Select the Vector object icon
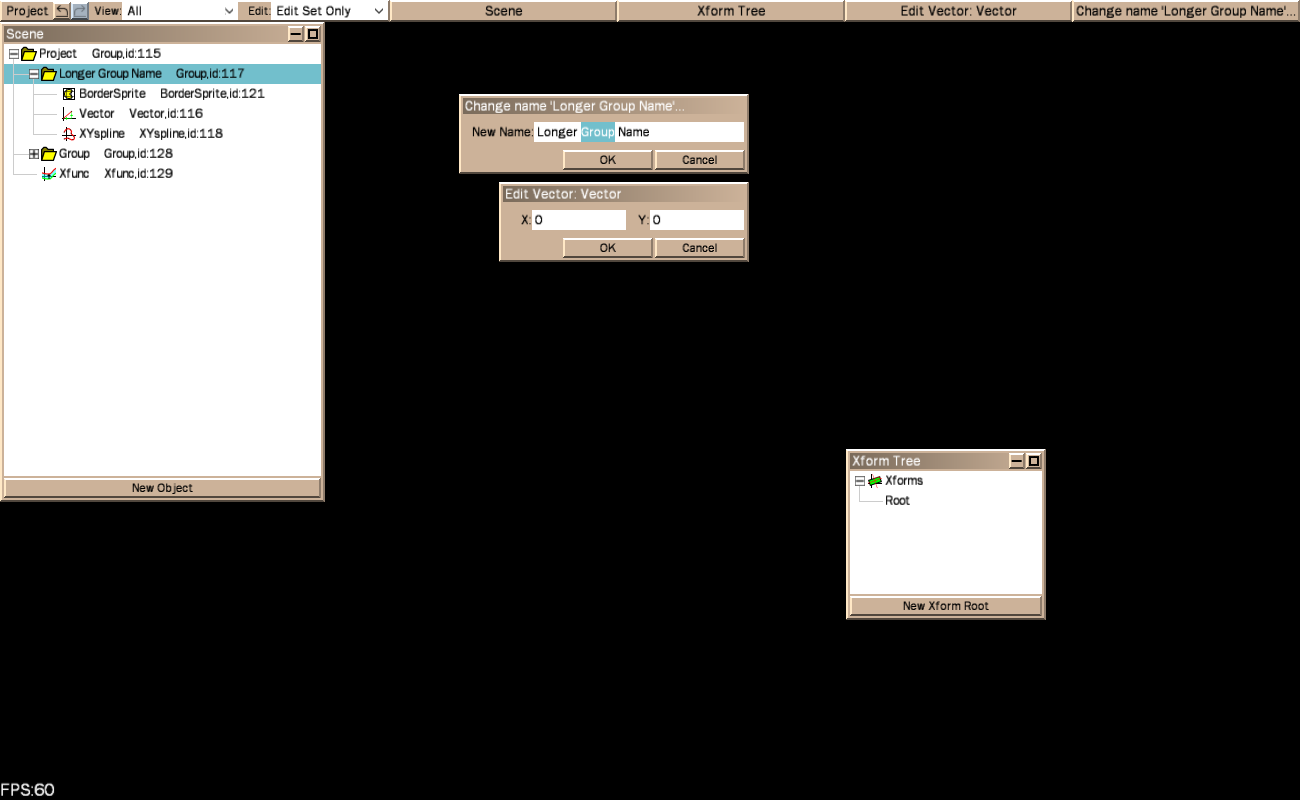This screenshot has height=800, width=1300. (x=68, y=114)
